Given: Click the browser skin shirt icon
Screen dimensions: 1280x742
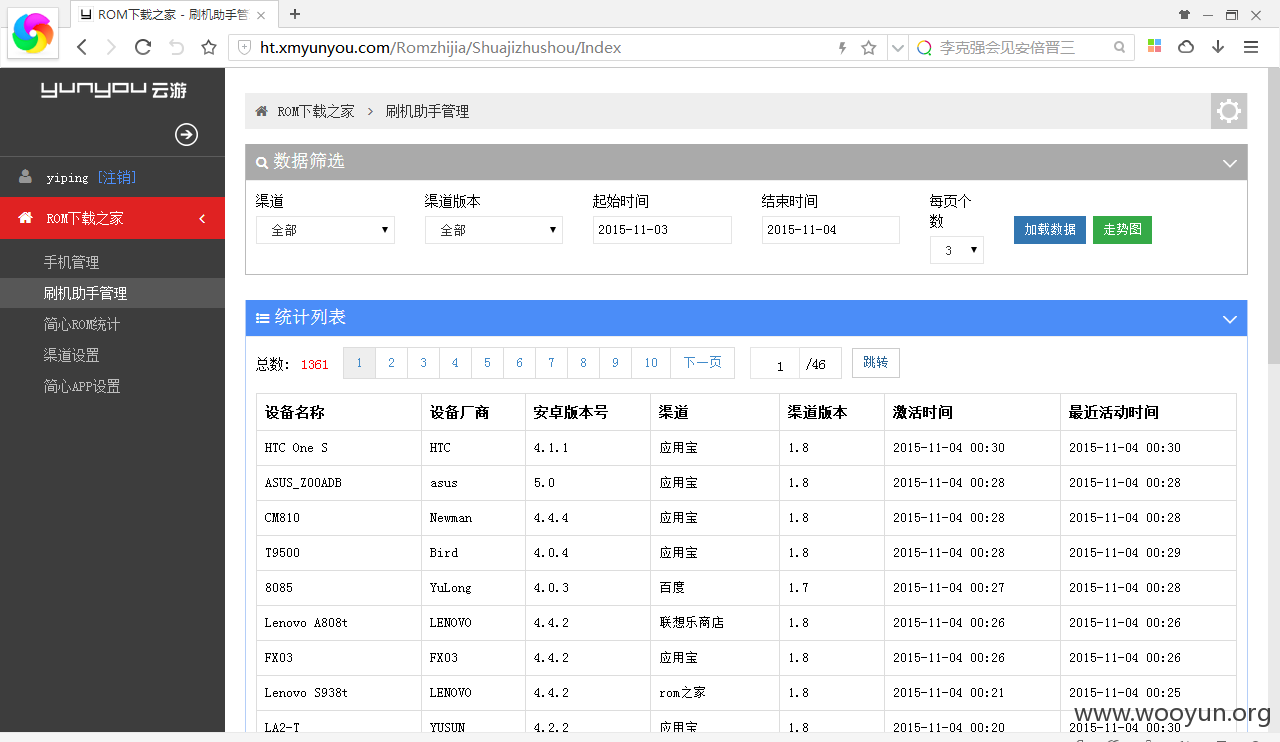Looking at the screenshot, I should tap(1185, 15).
